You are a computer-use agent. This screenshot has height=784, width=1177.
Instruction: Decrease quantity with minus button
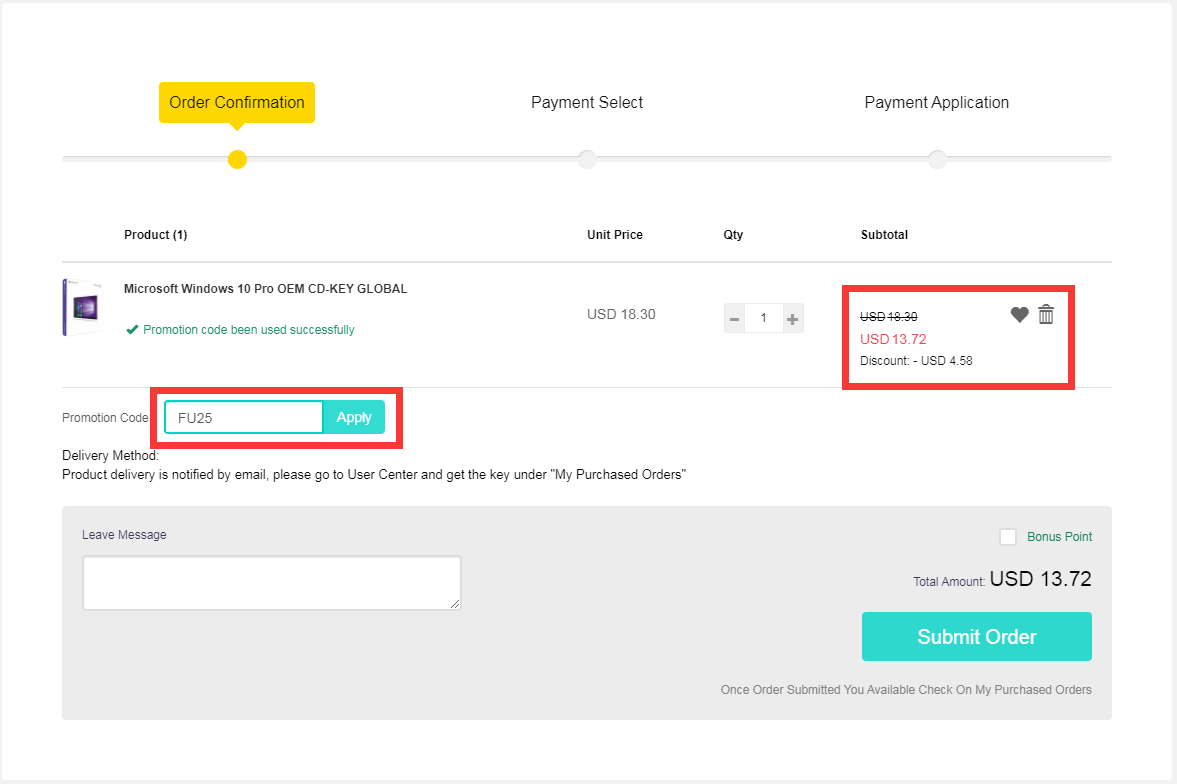[735, 319]
